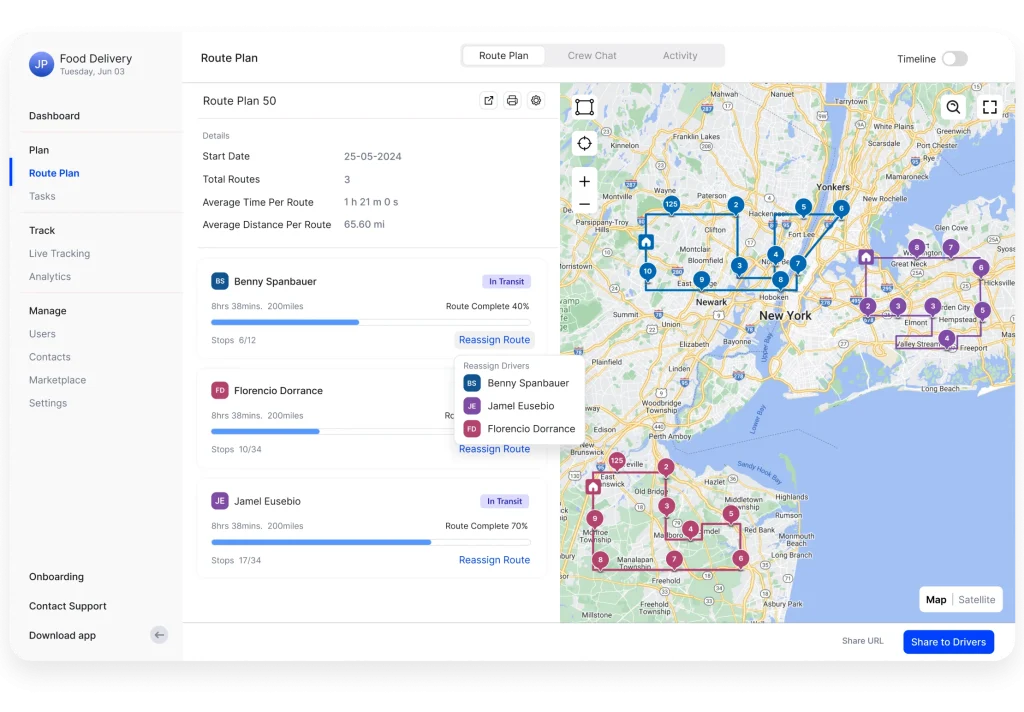Click red route home depot marker
Viewport: 1024px width, 712px height.
point(593,487)
